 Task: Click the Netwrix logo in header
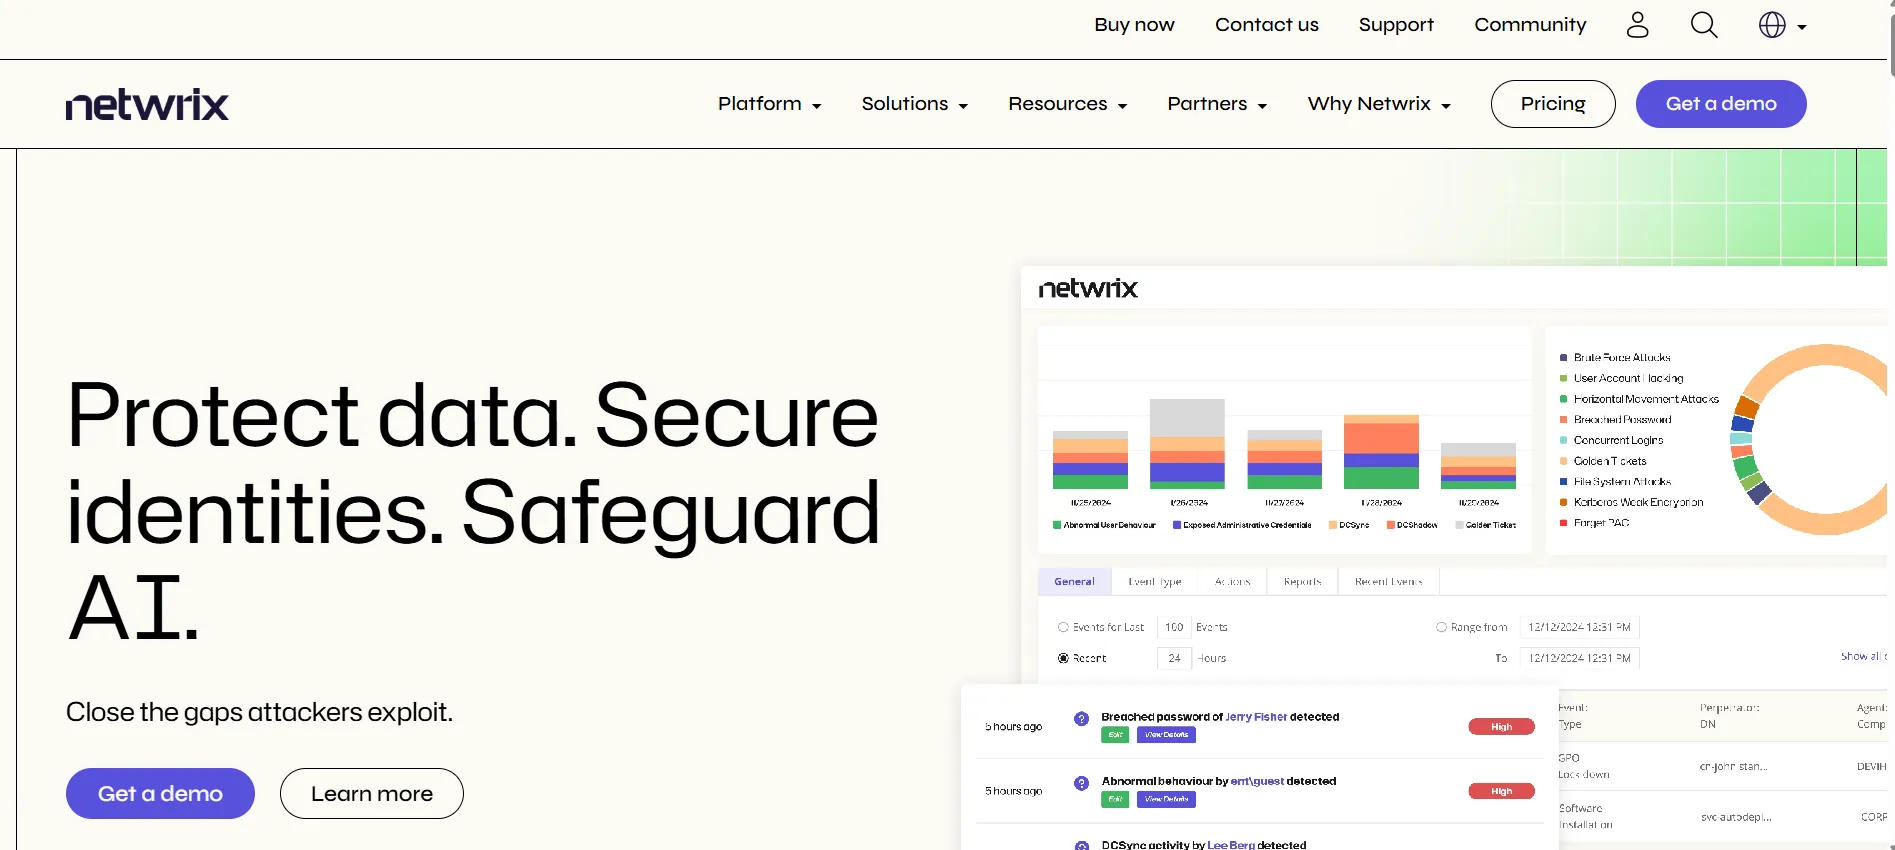(x=147, y=104)
